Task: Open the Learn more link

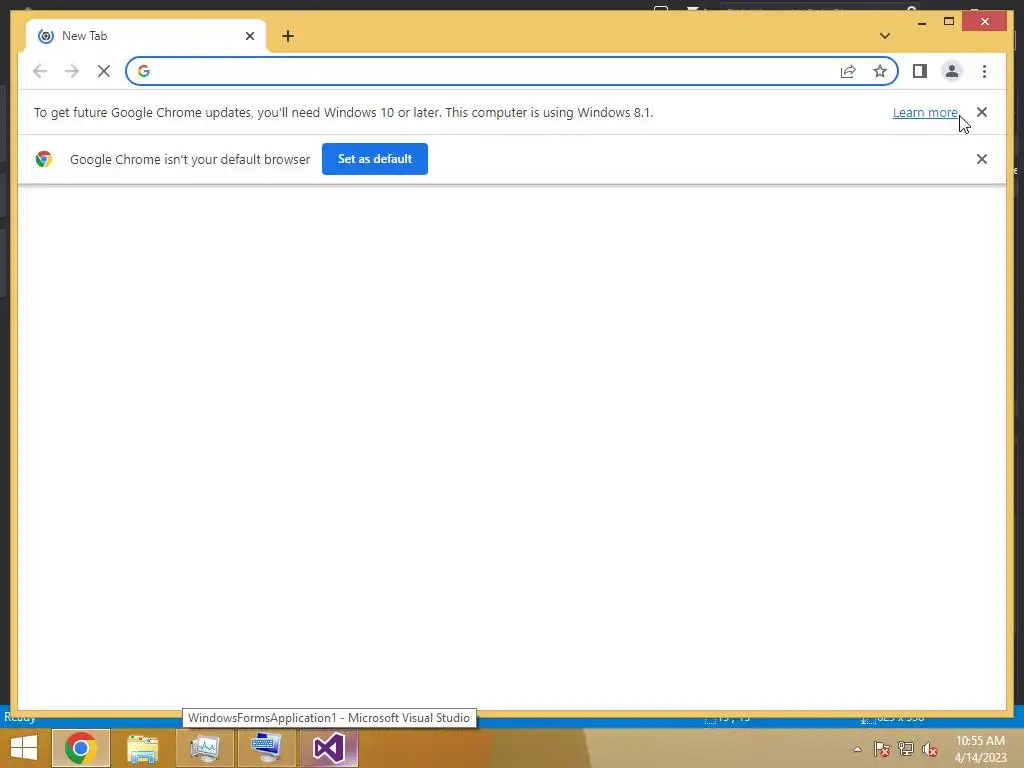Action: click(925, 112)
